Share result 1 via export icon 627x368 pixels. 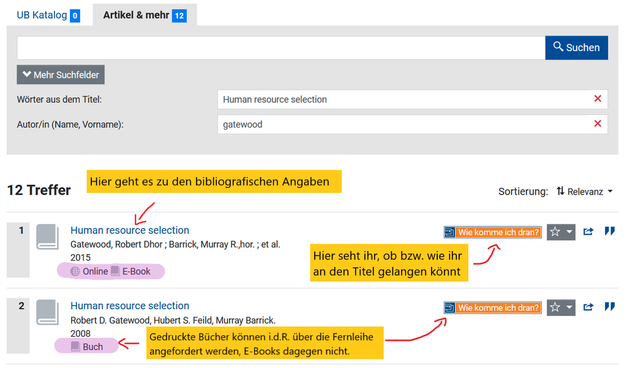point(588,232)
